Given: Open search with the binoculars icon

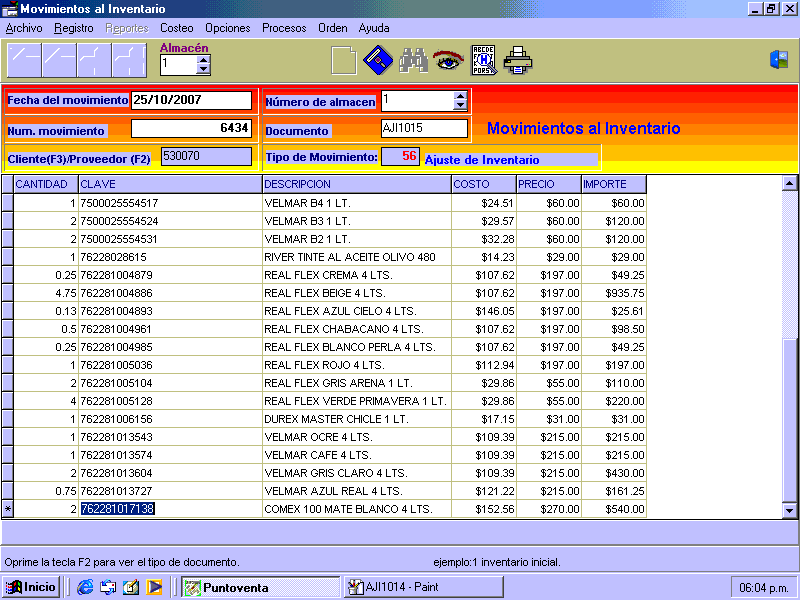Looking at the screenshot, I should [413, 61].
